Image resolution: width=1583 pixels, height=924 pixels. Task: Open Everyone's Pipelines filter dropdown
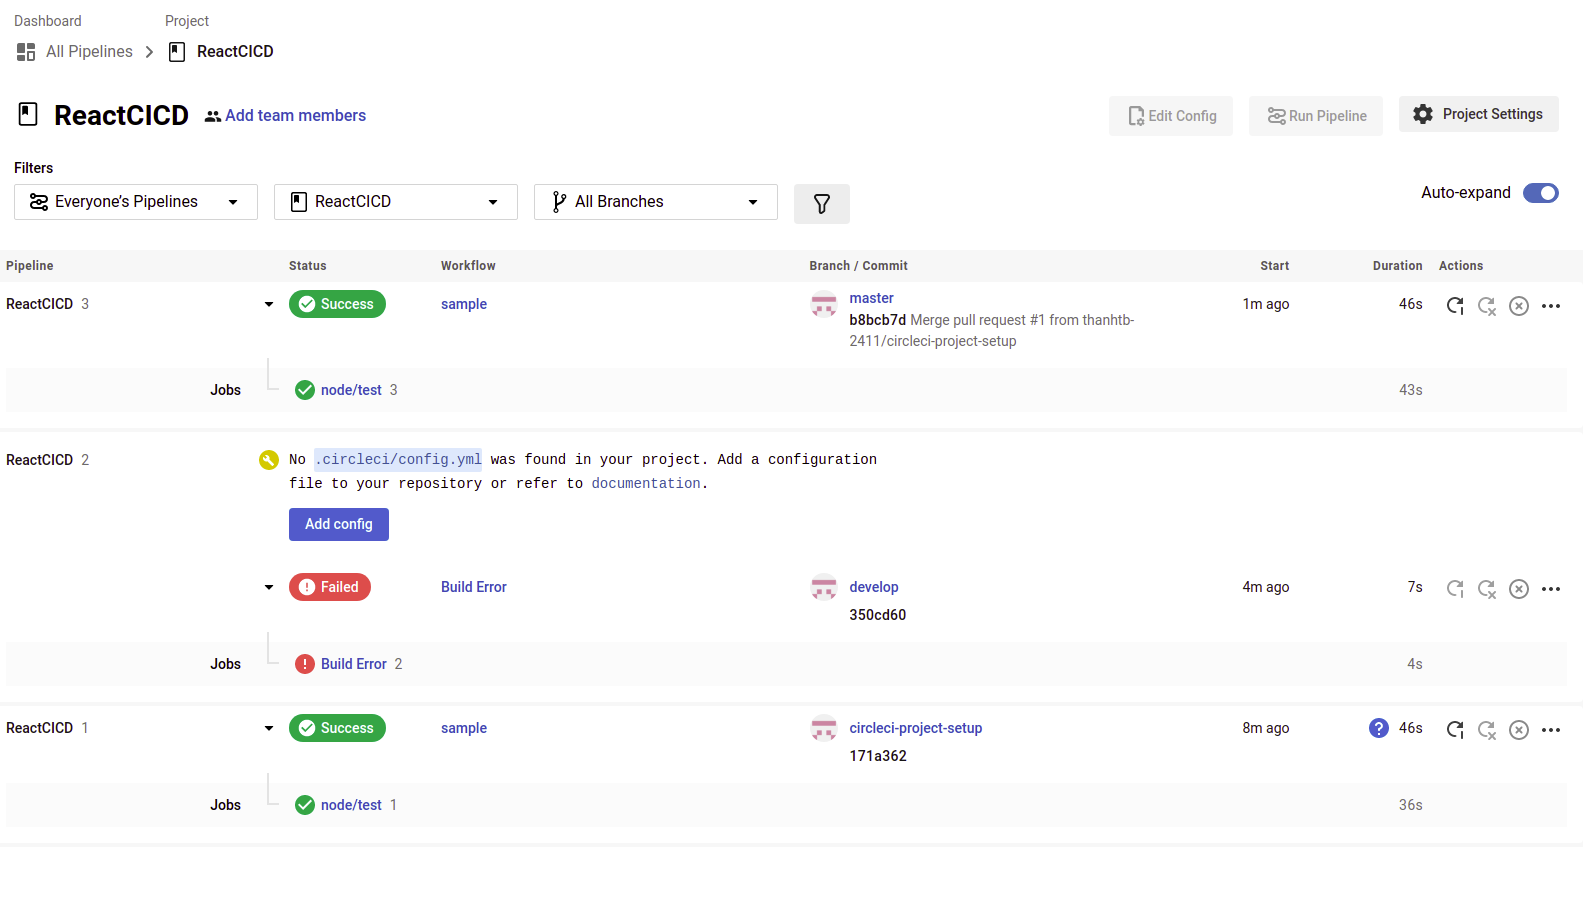[x=136, y=202]
